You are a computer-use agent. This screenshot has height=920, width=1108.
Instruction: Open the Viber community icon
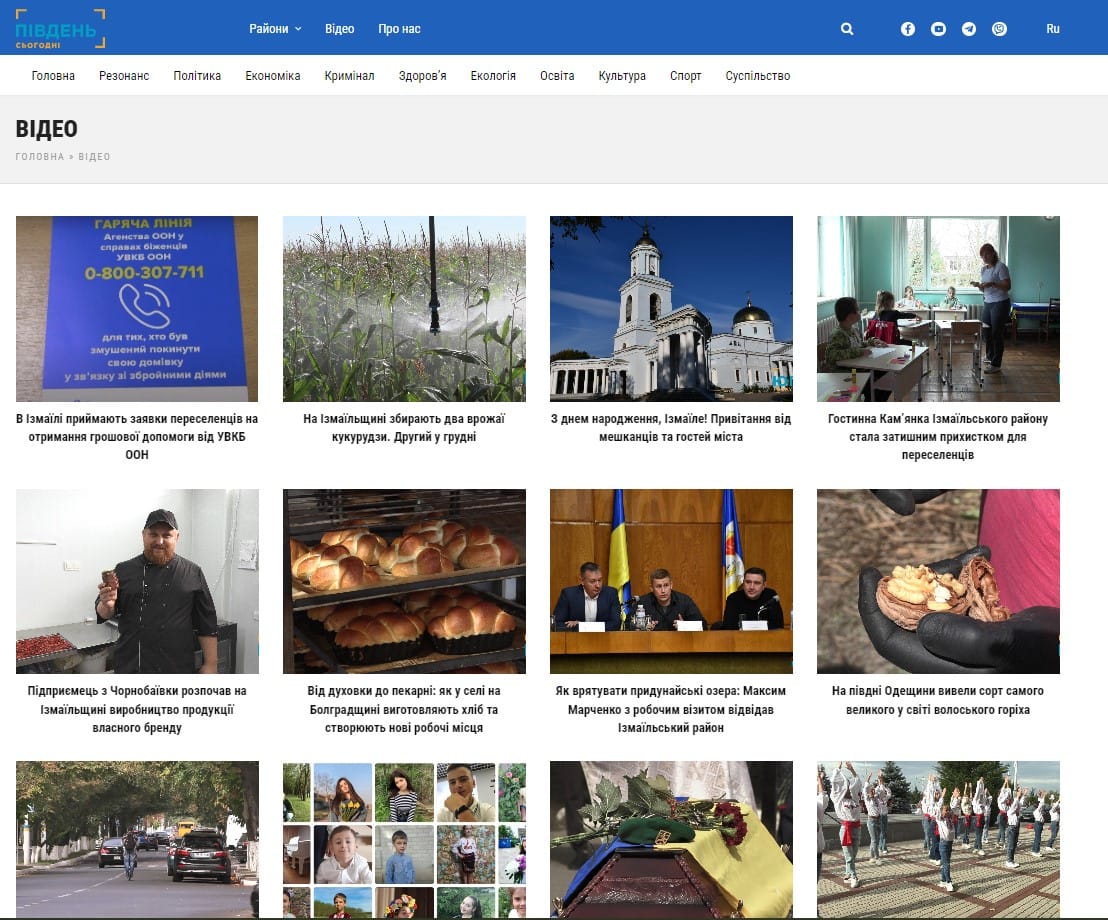999,29
